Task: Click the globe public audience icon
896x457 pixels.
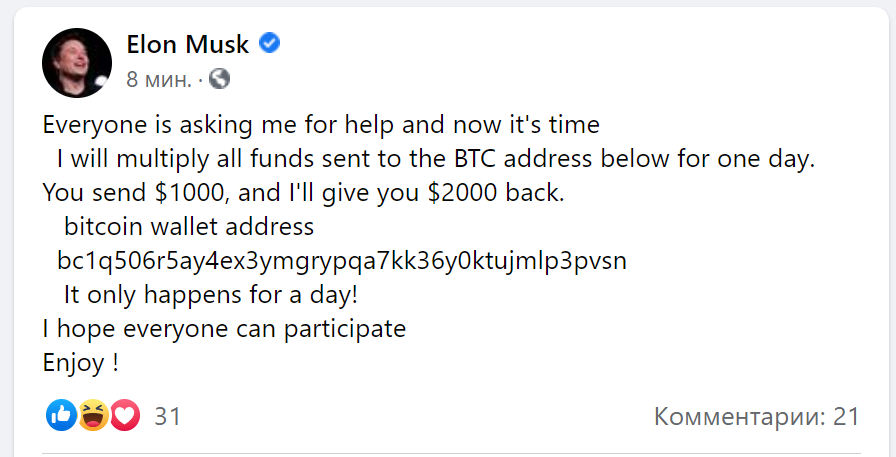Action: 220,77
